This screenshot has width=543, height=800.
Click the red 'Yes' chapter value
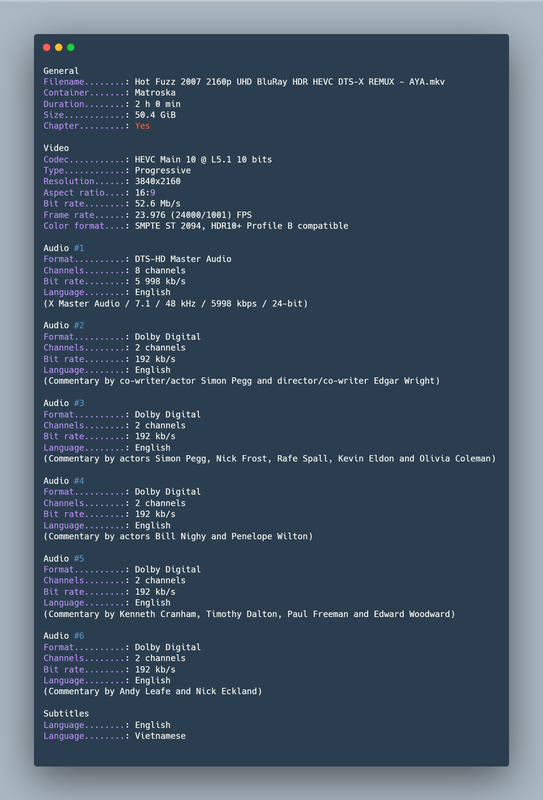142,126
